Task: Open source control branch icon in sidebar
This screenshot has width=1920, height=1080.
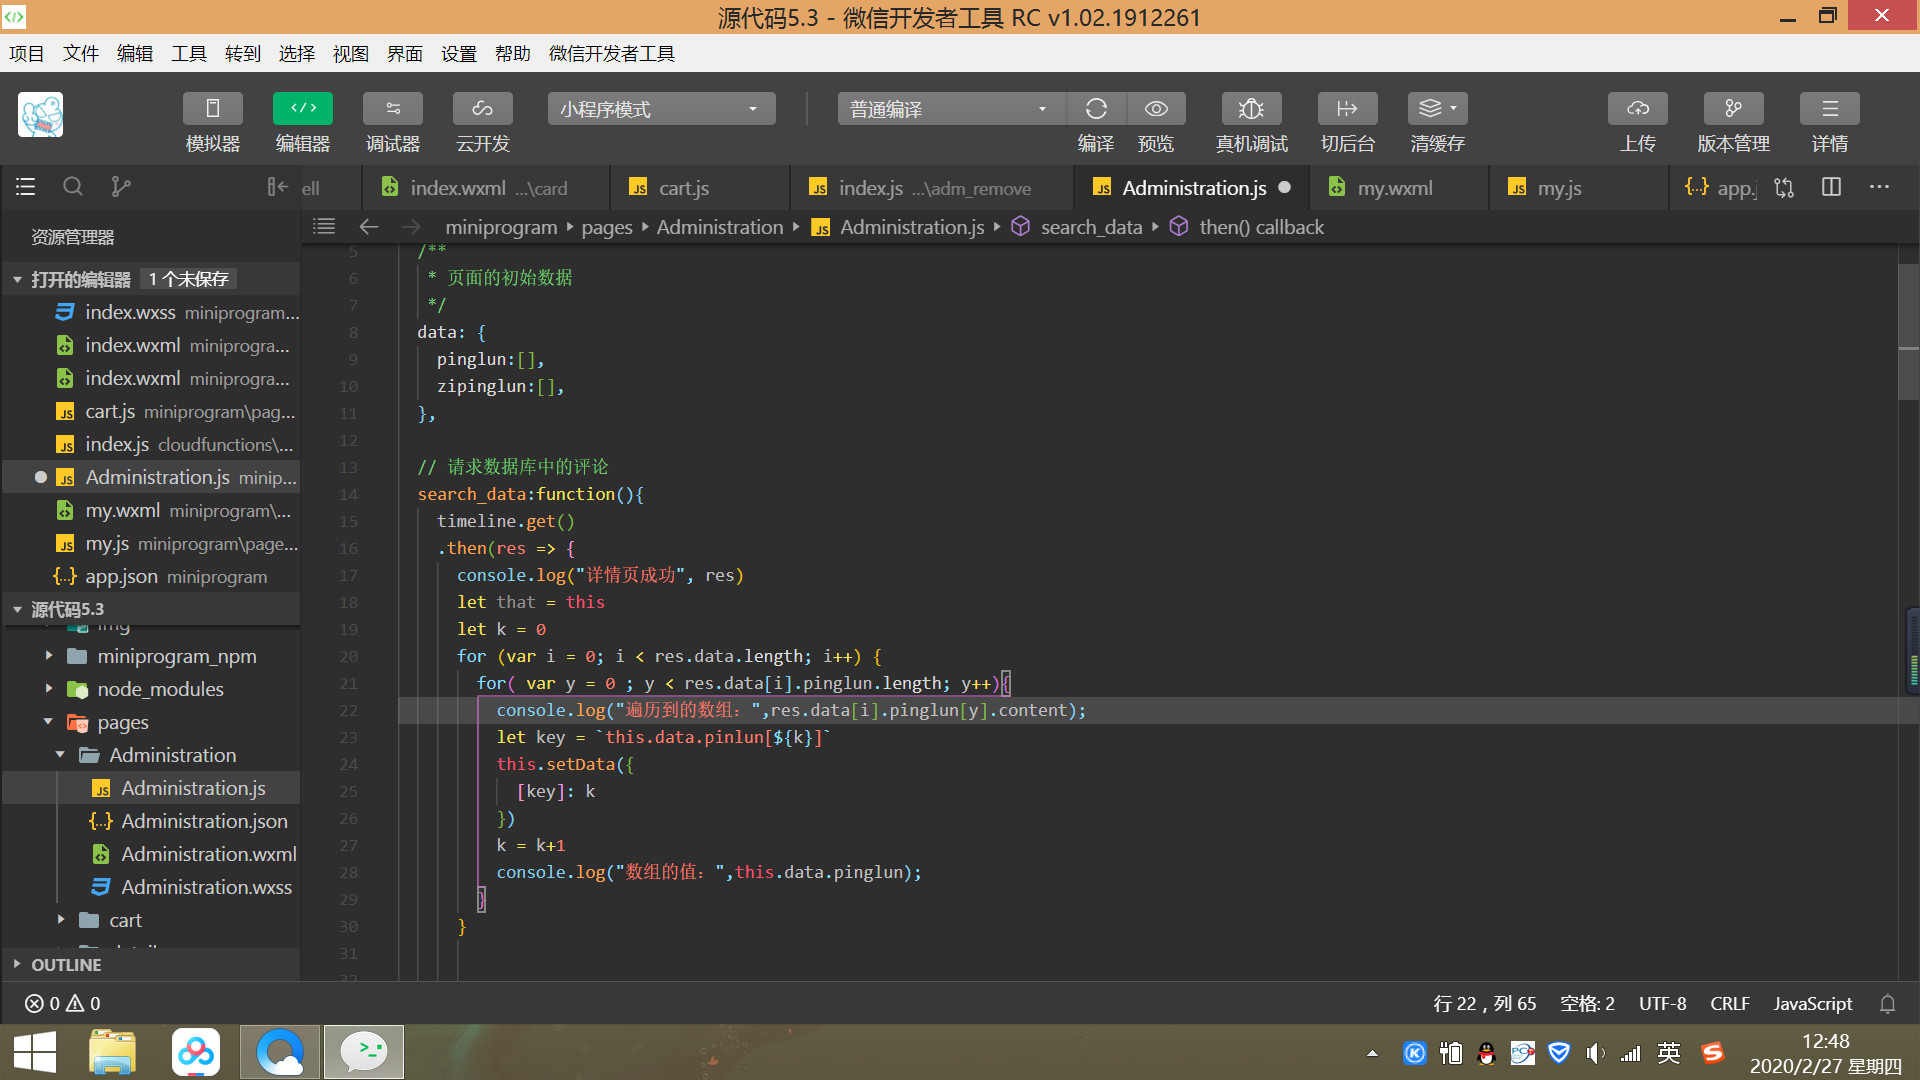Action: pos(121,187)
